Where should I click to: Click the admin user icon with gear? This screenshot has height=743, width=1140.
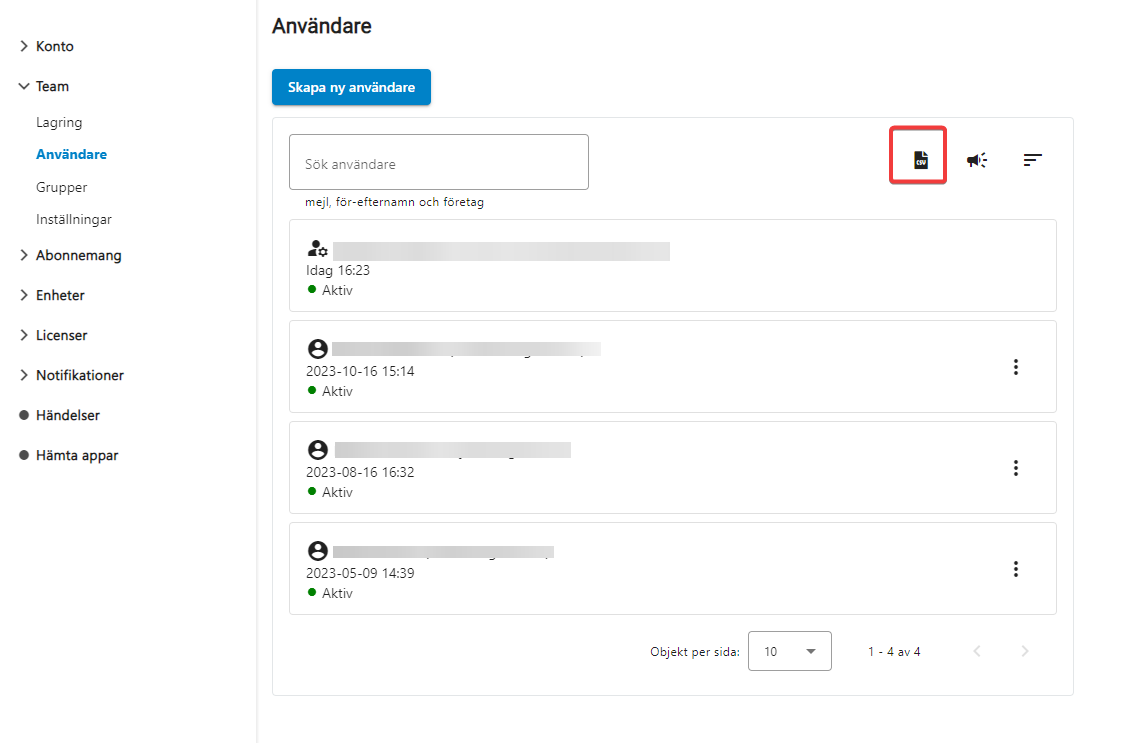coord(317,249)
